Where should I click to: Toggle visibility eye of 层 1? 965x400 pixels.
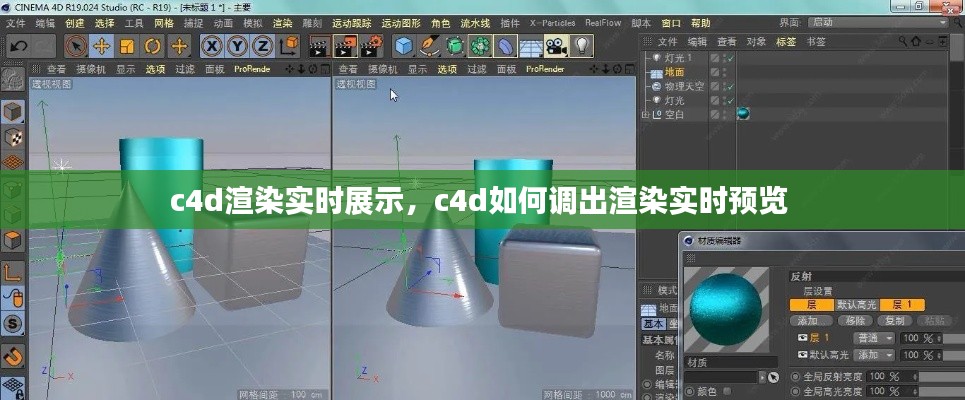pos(802,339)
